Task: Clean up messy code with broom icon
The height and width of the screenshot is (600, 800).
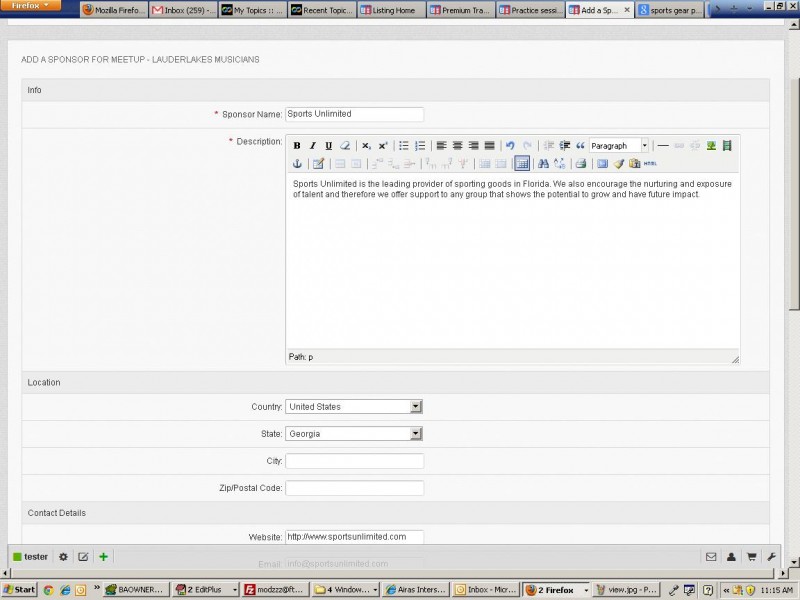Action: coord(619,164)
